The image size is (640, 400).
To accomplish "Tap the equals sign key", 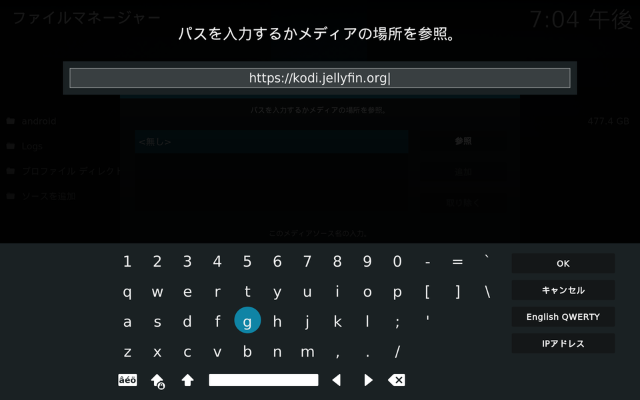I will [x=457, y=262].
